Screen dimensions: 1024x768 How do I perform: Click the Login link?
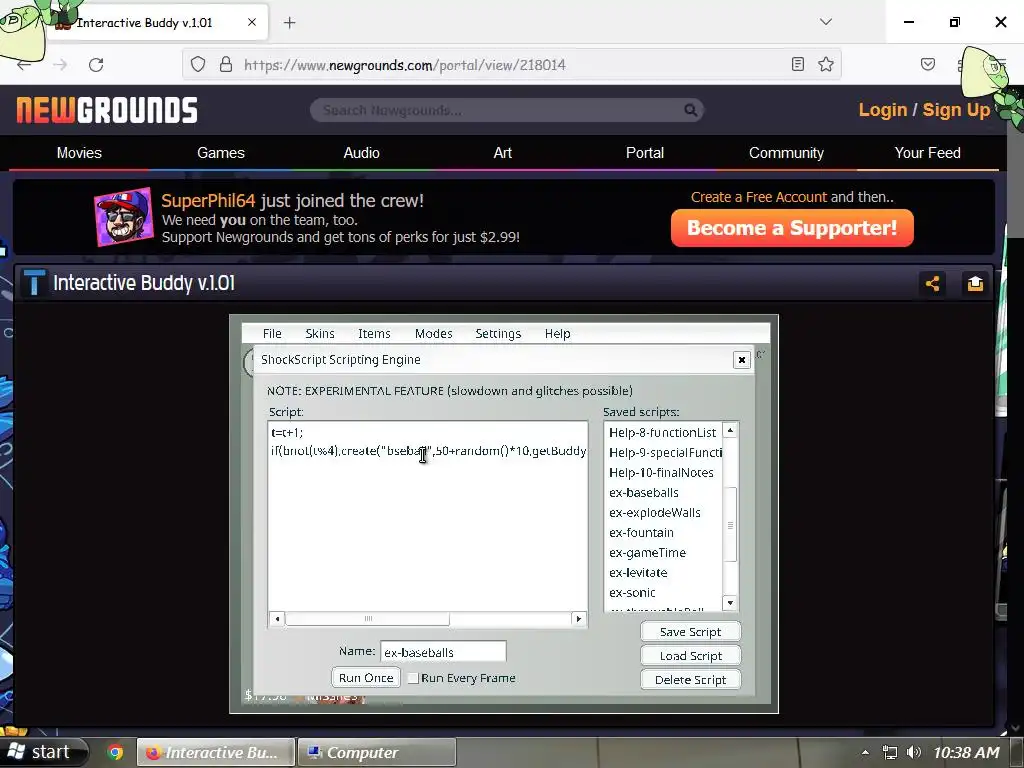point(883,110)
